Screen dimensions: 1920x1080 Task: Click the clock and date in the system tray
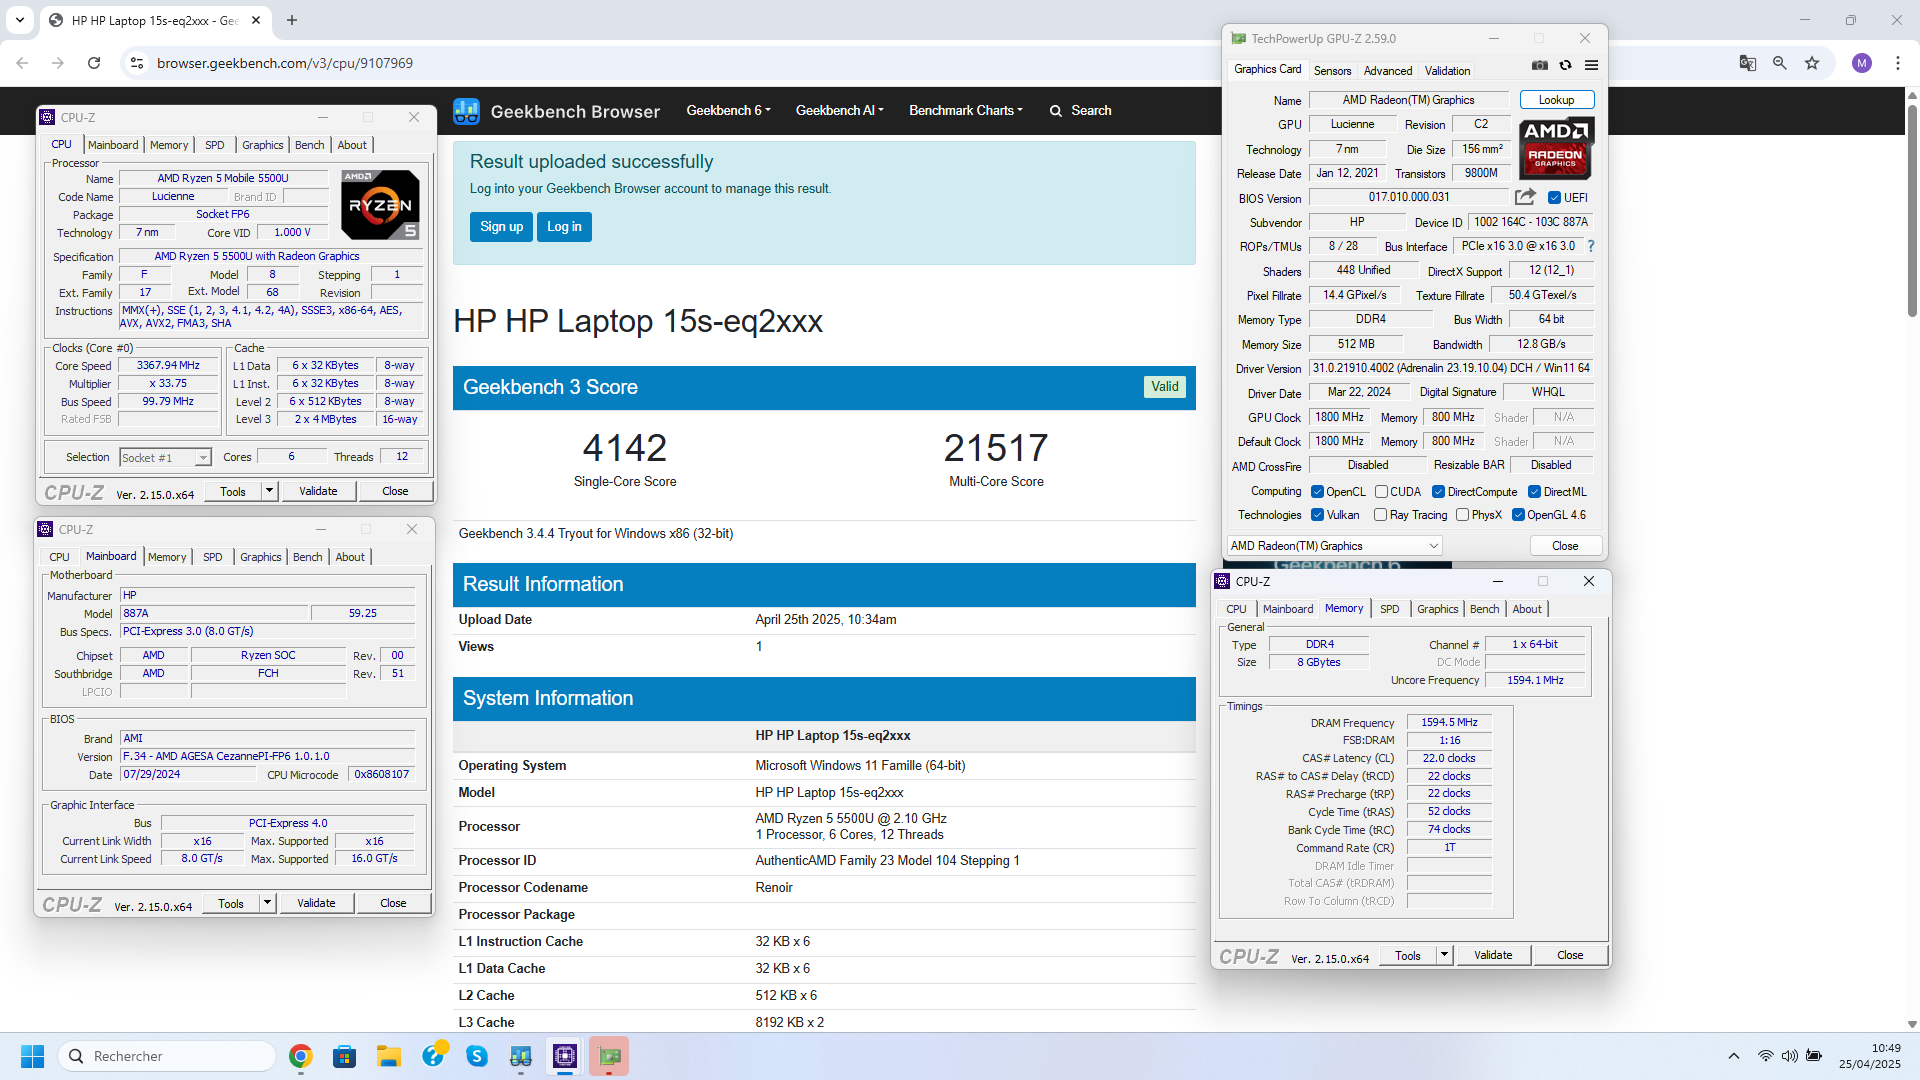point(1869,1056)
